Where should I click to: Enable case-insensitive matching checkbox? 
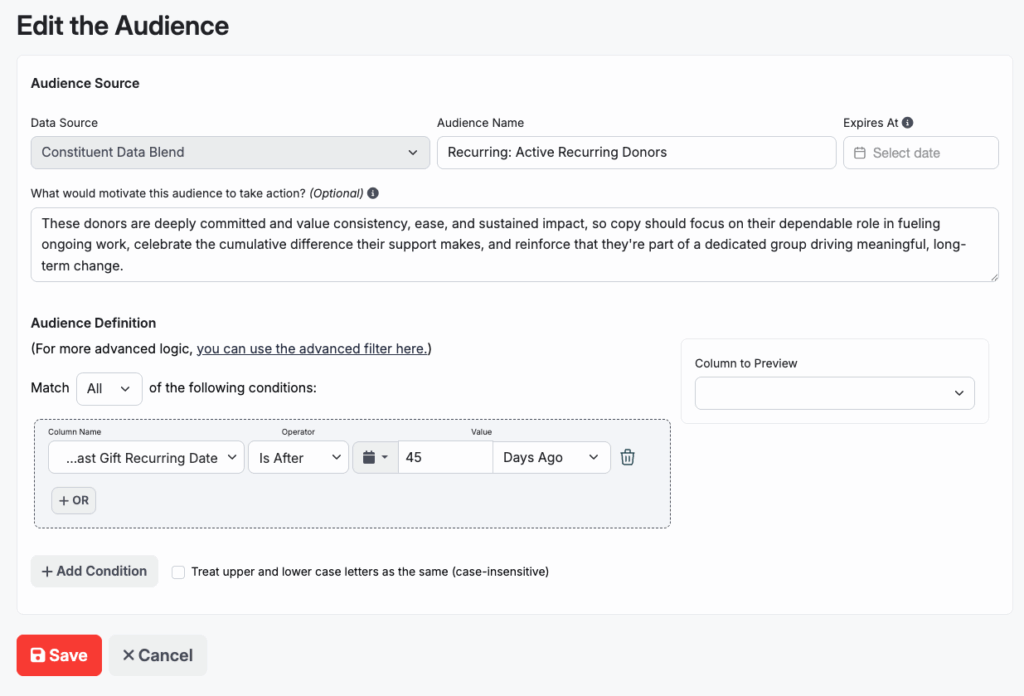(178, 572)
